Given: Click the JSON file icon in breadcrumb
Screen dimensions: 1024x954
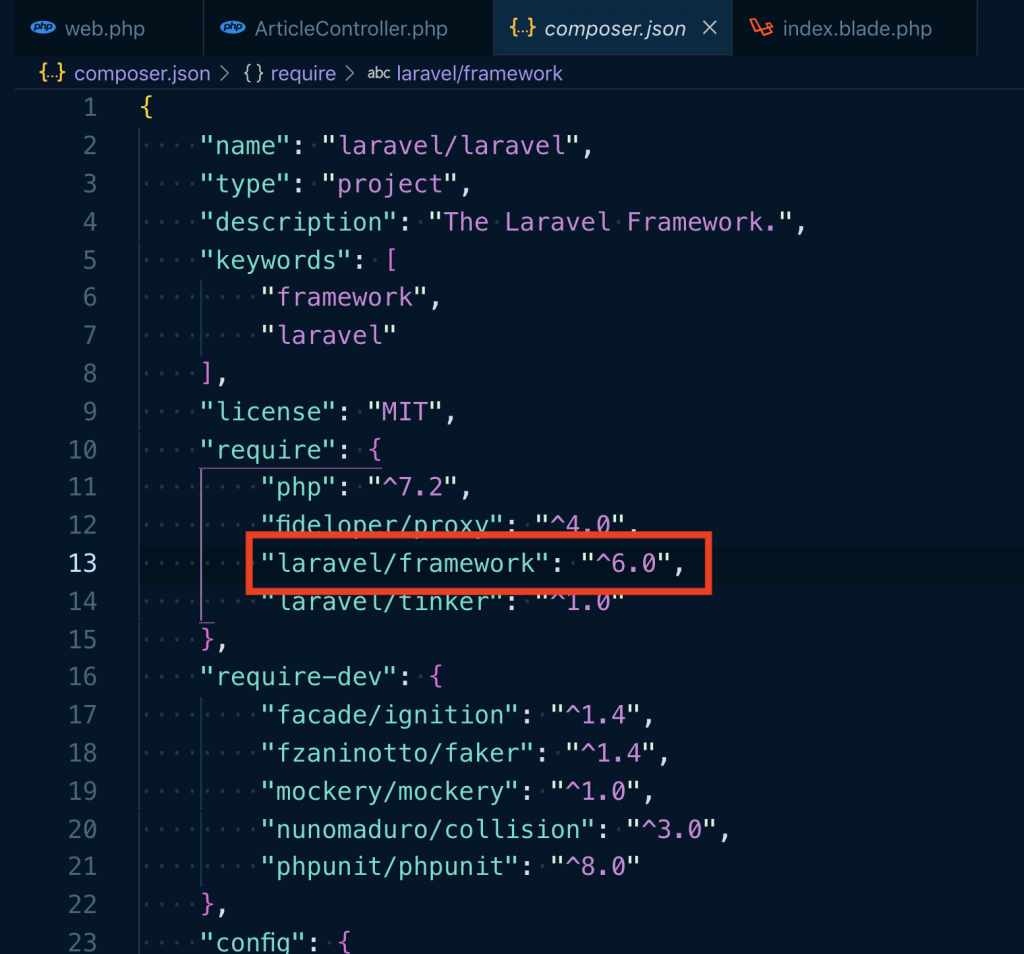Looking at the screenshot, I should (52, 72).
